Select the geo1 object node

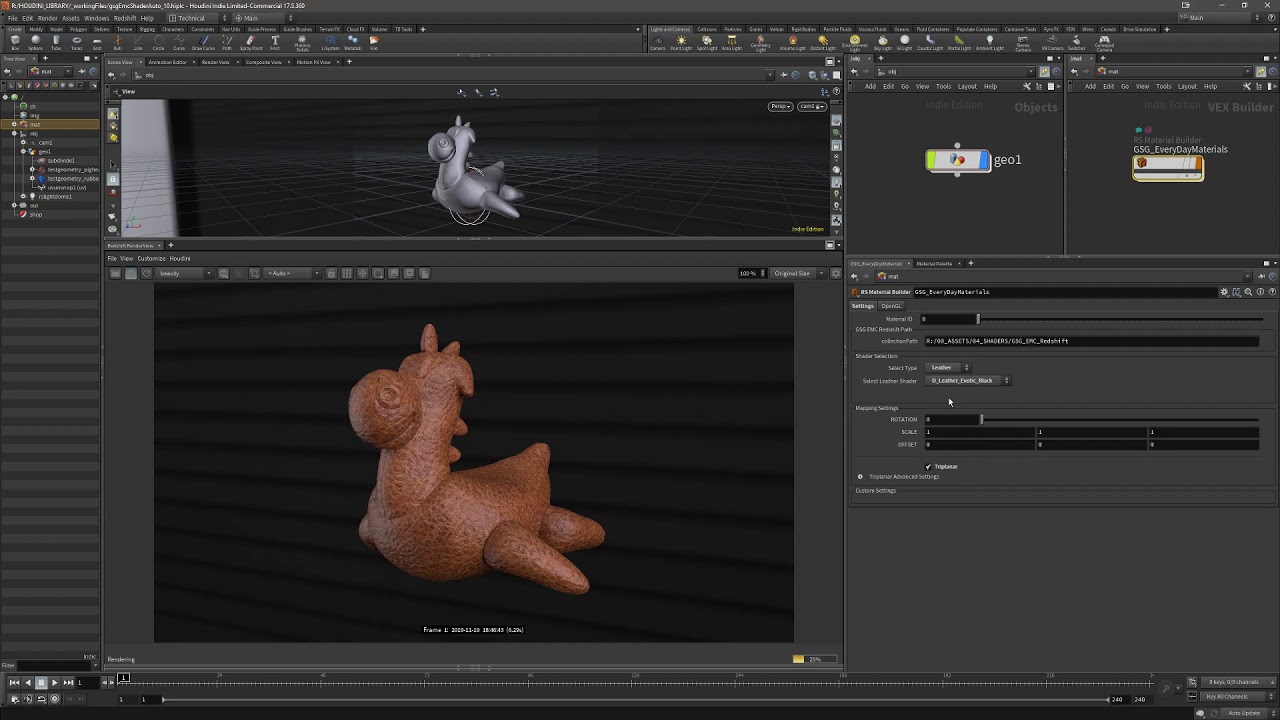click(958, 160)
